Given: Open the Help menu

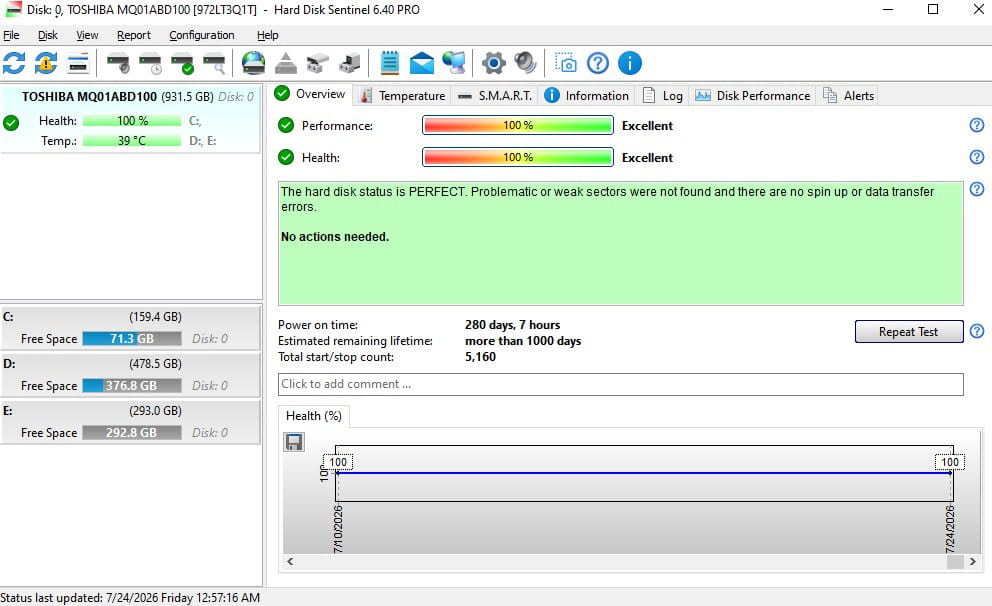Looking at the screenshot, I should [x=268, y=35].
